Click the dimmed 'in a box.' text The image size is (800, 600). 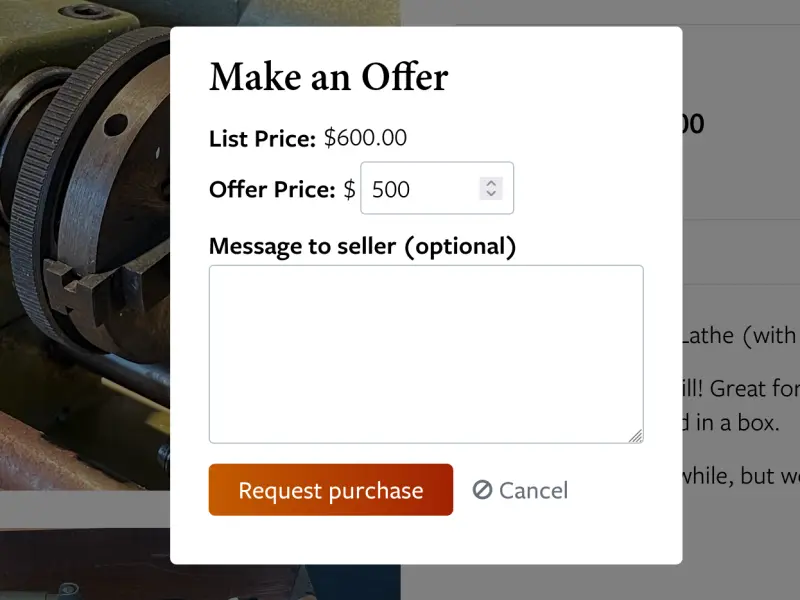pos(731,422)
